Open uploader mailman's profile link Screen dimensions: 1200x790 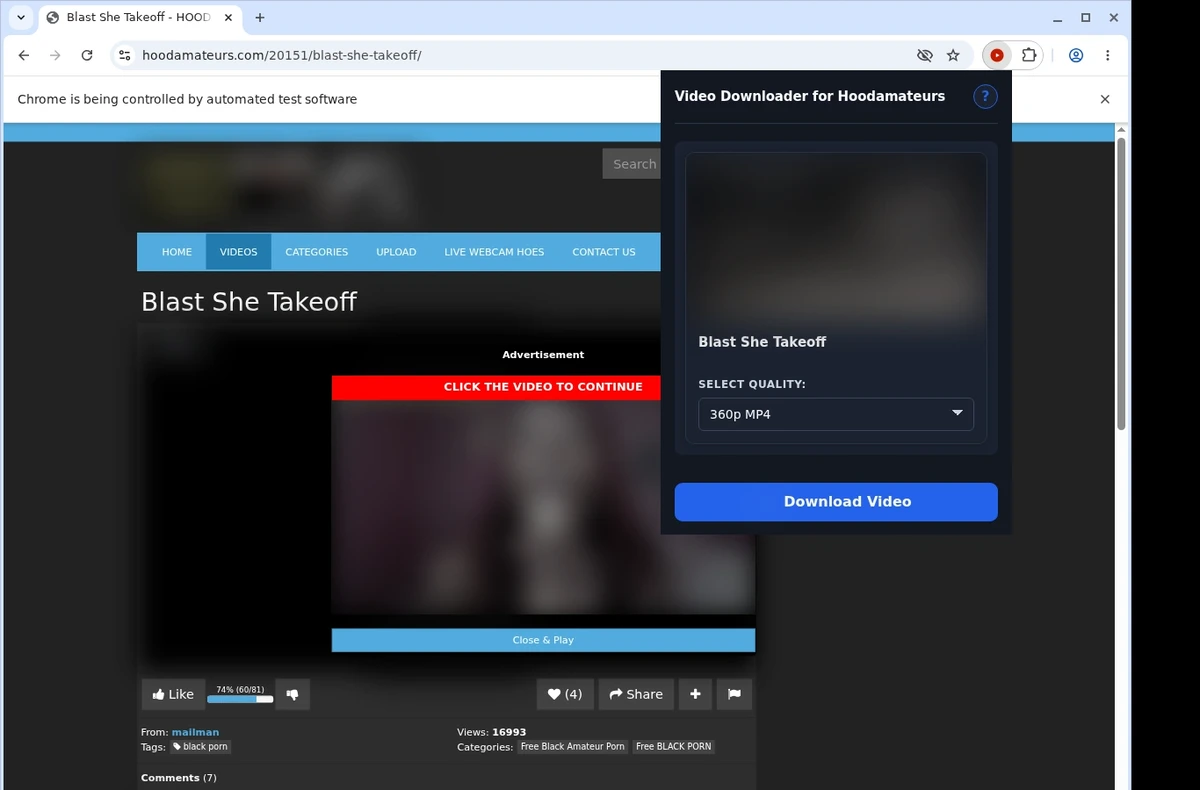(195, 732)
